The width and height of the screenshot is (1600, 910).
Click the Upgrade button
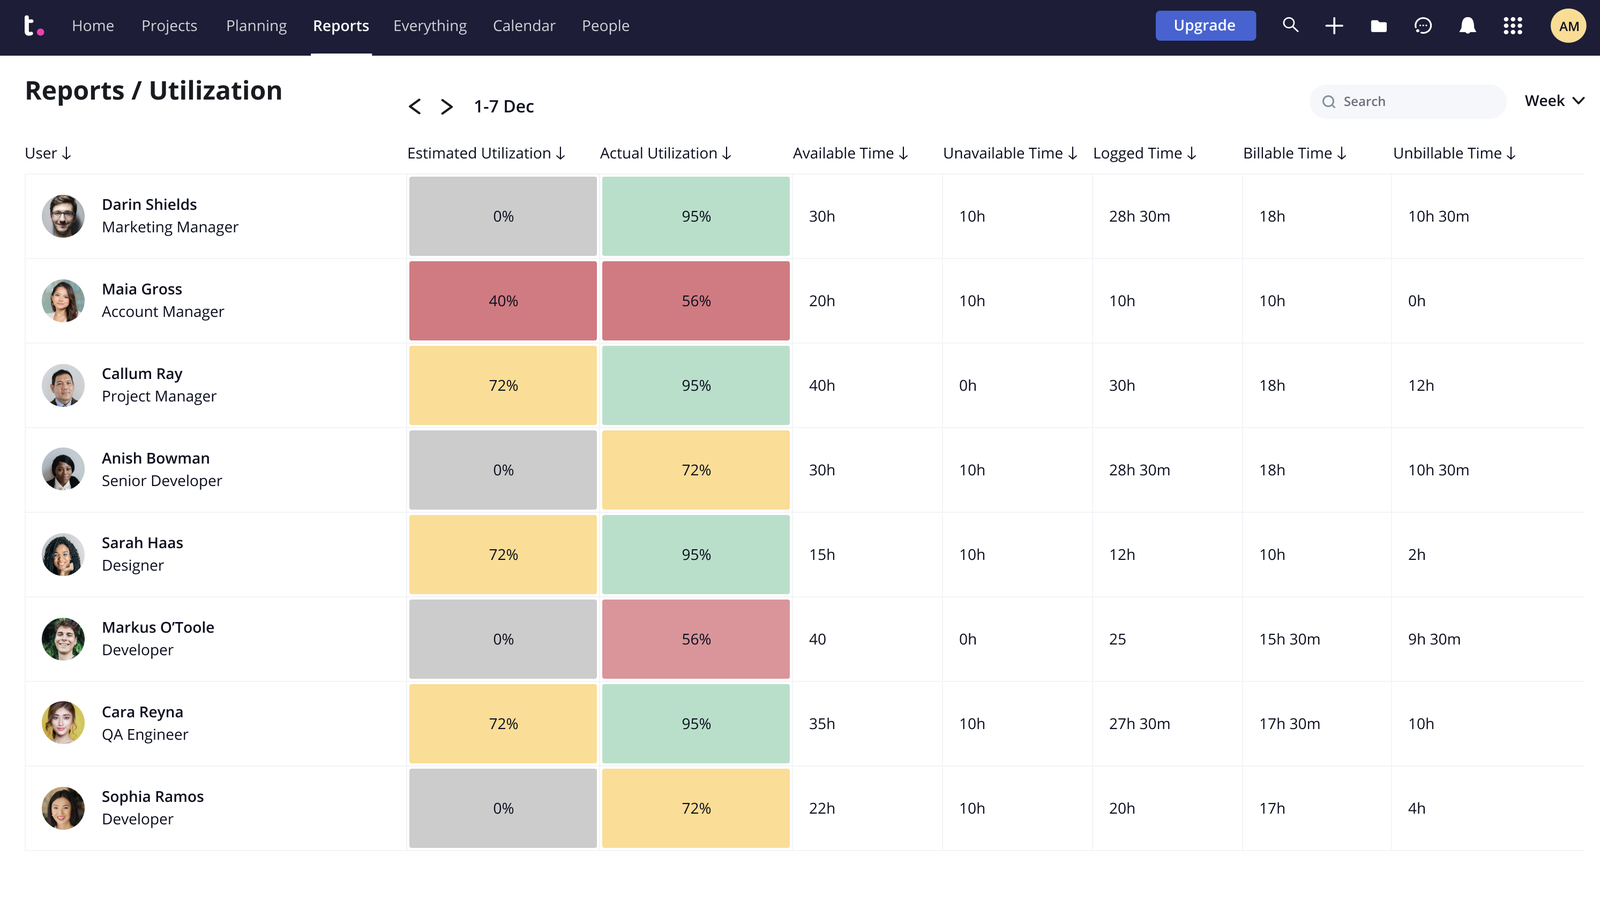pyautogui.click(x=1205, y=26)
